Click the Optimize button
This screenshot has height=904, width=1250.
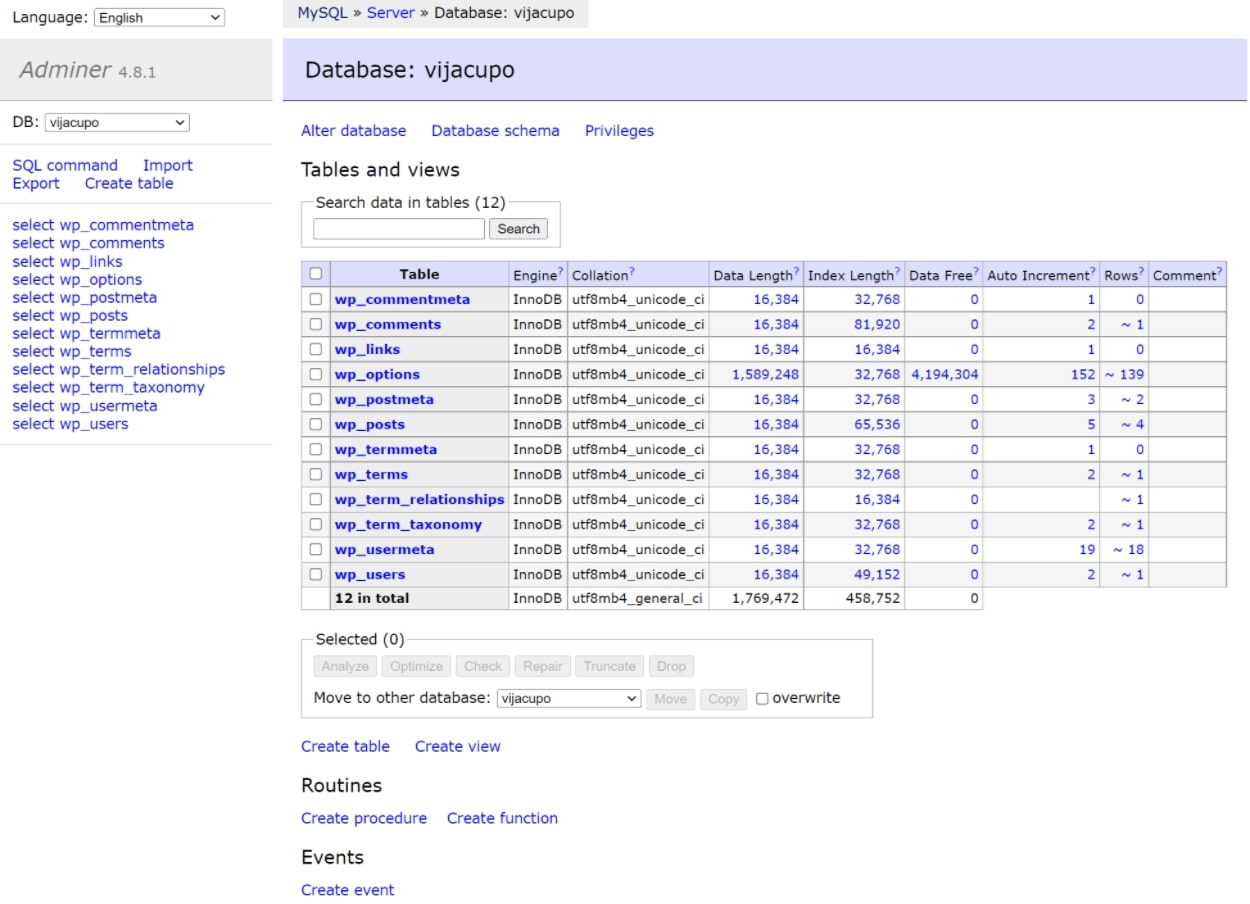tap(416, 667)
